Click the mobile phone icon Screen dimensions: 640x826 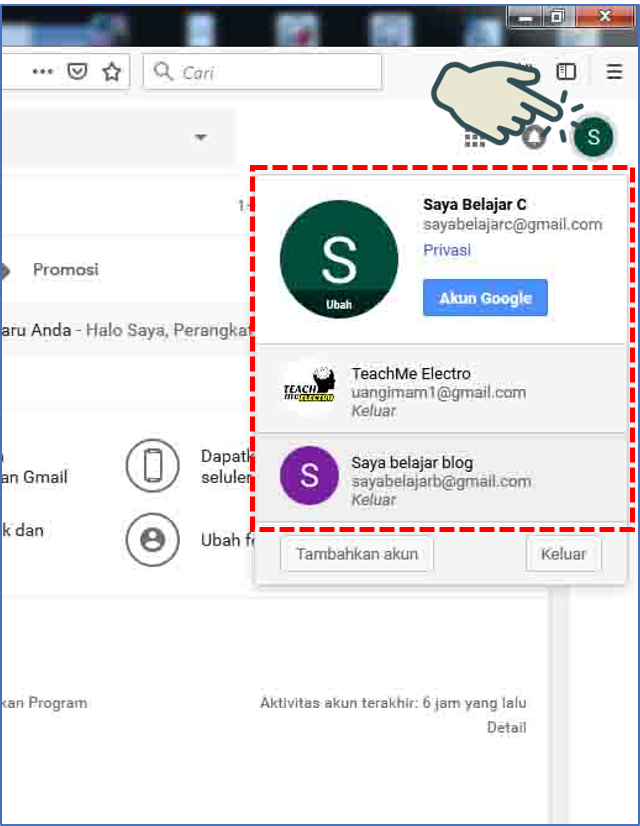pos(153,466)
